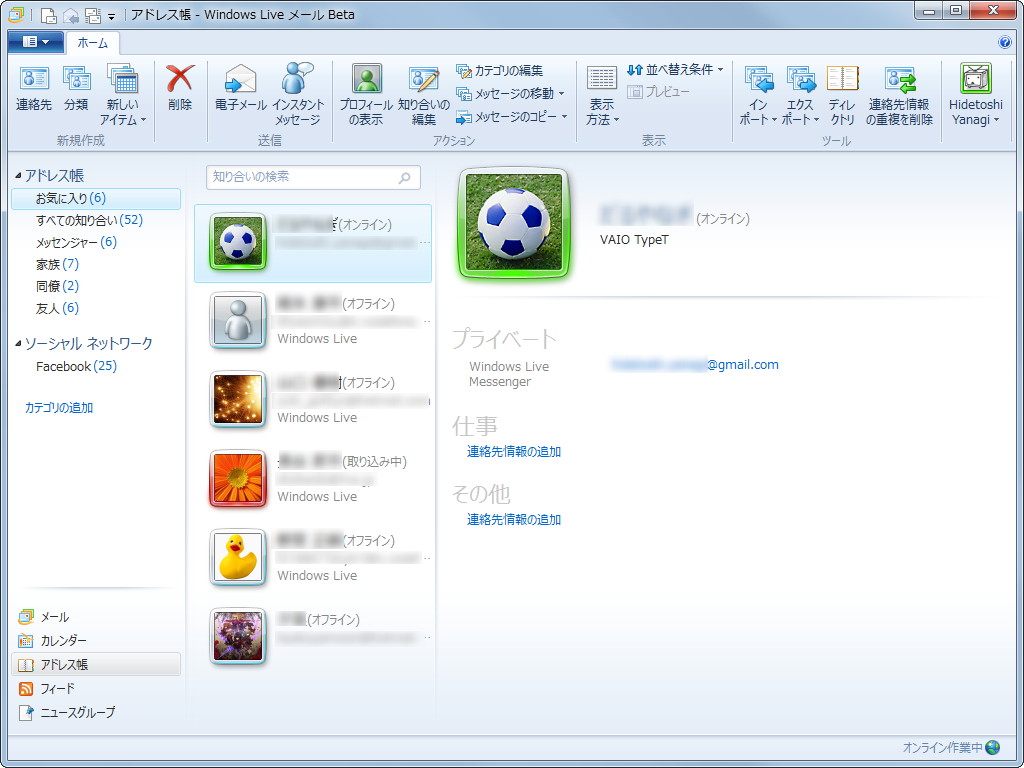Click the 分類 new category icon
The height and width of the screenshot is (768, 1024).
(76, 88)
